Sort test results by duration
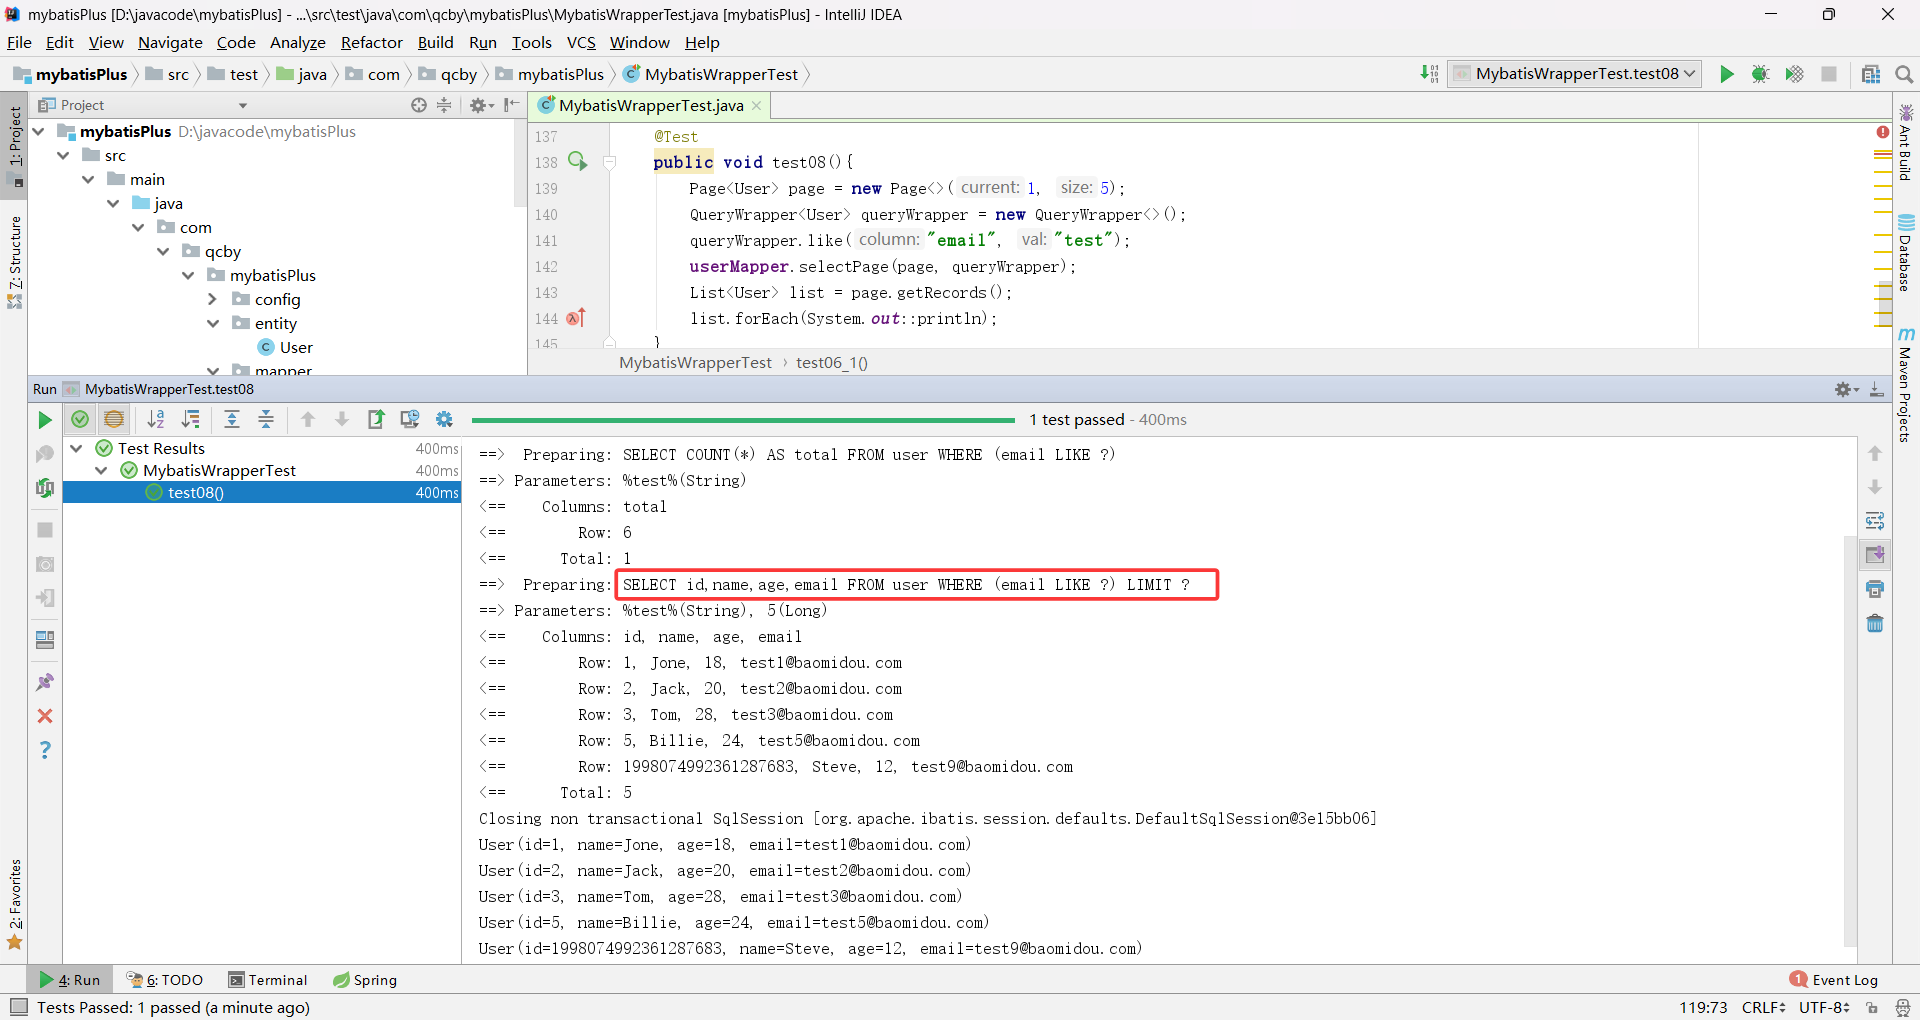The width and height of the screenshot is (1920, 1020). coord(190,420)
